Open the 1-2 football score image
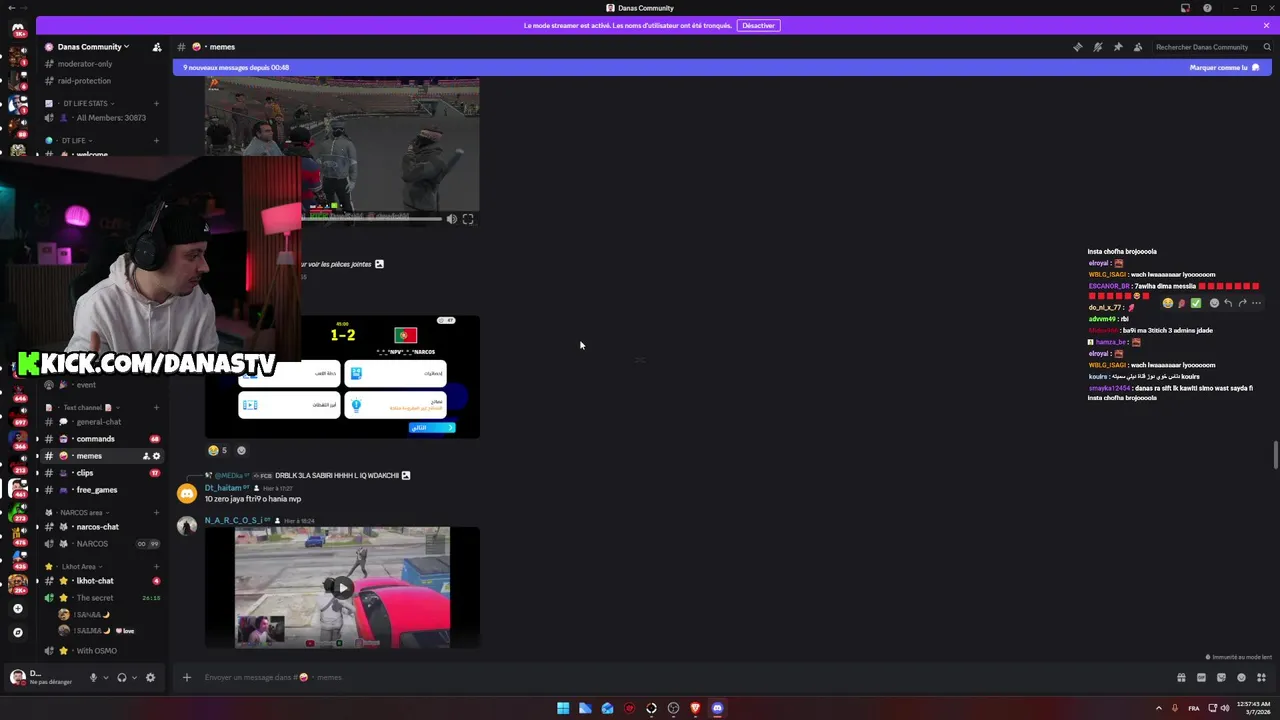This screenshot has height=720, width=1280. (342, 377)
